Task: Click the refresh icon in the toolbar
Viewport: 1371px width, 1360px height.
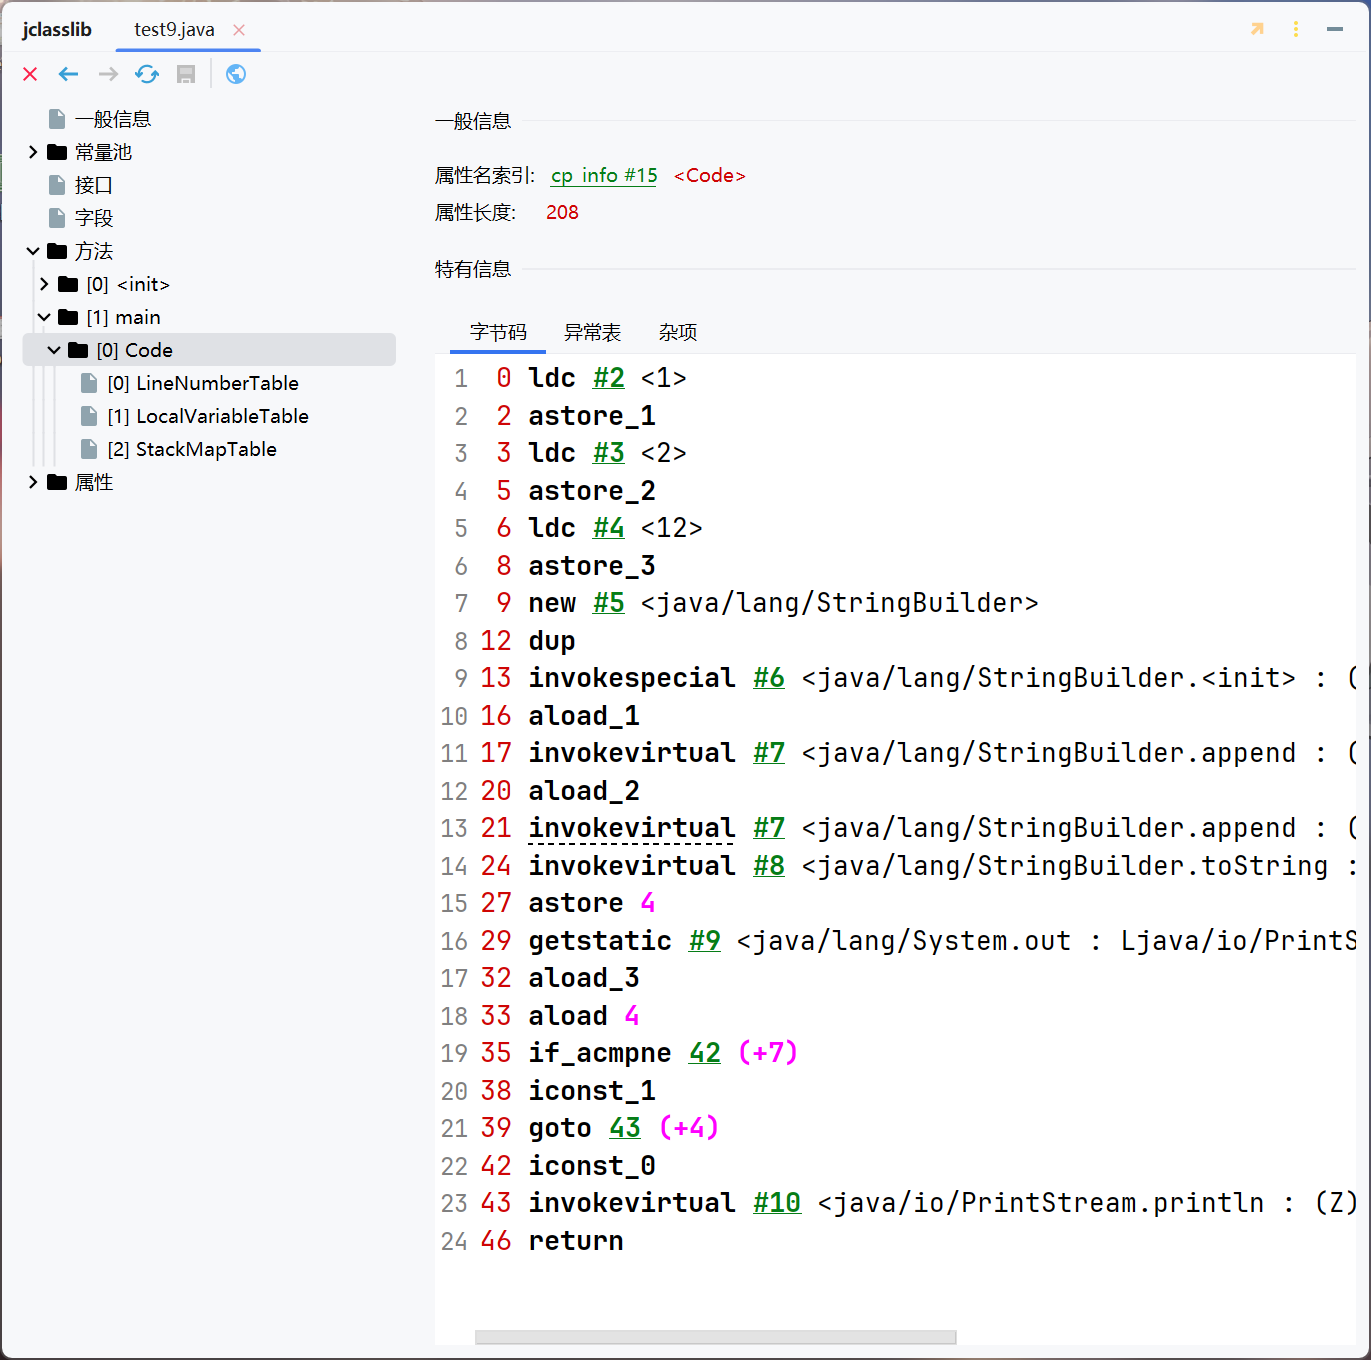Action: [146, 74]
